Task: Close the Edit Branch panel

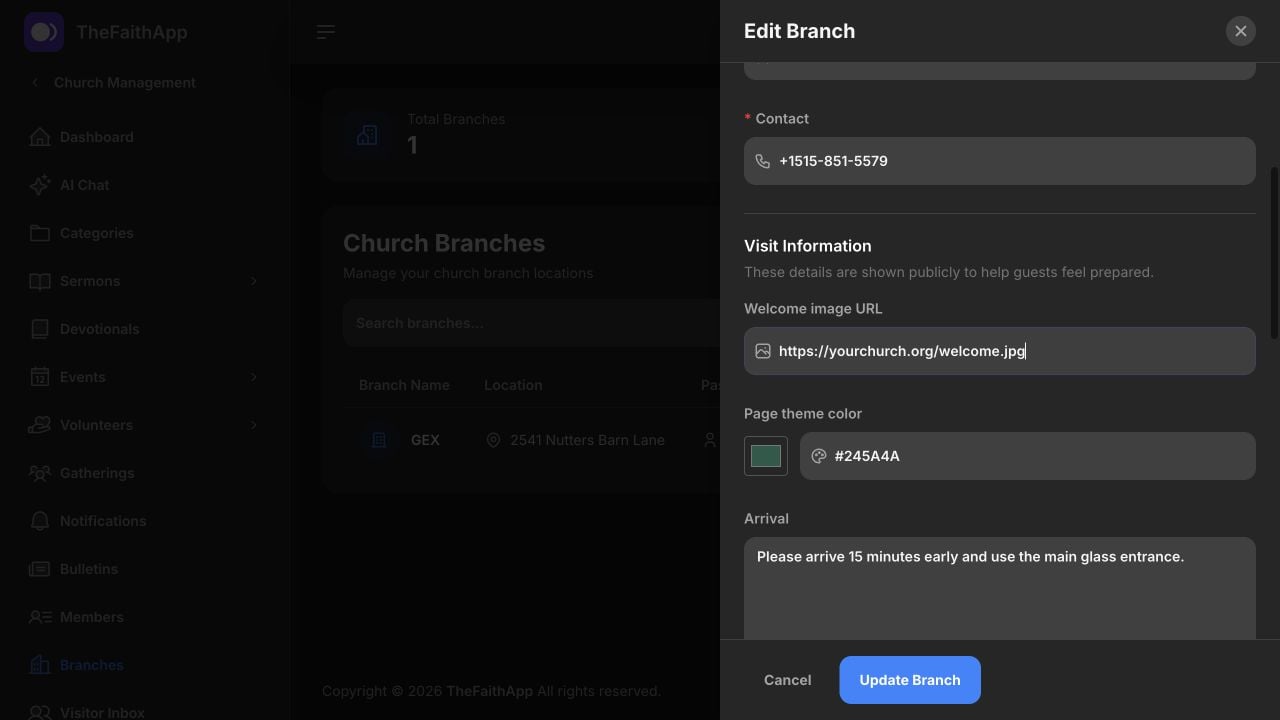Action: [1241, 31]
